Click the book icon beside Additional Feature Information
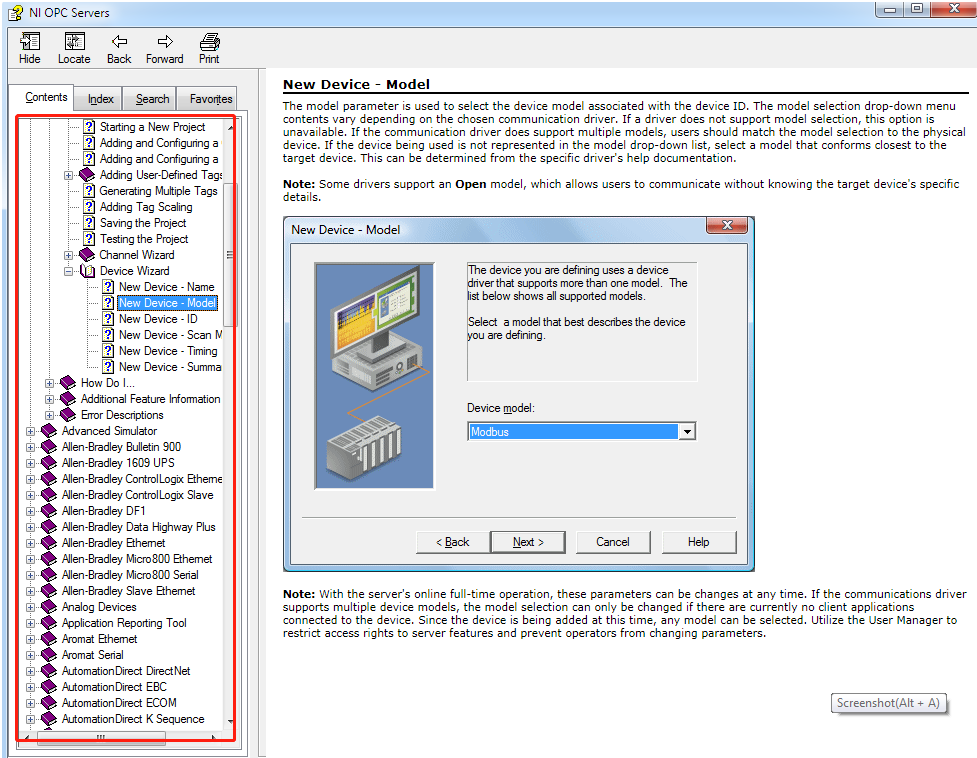The image size is (977, 758). [x=67, y=399]
